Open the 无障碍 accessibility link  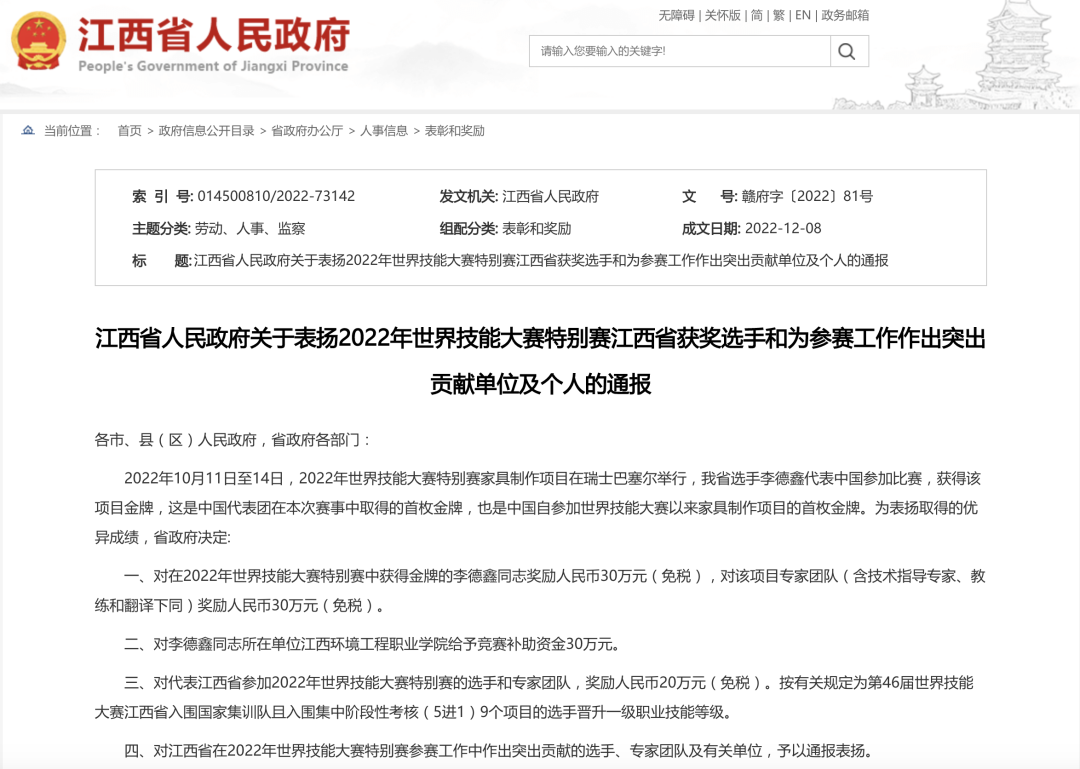click(x=676, y=15)
